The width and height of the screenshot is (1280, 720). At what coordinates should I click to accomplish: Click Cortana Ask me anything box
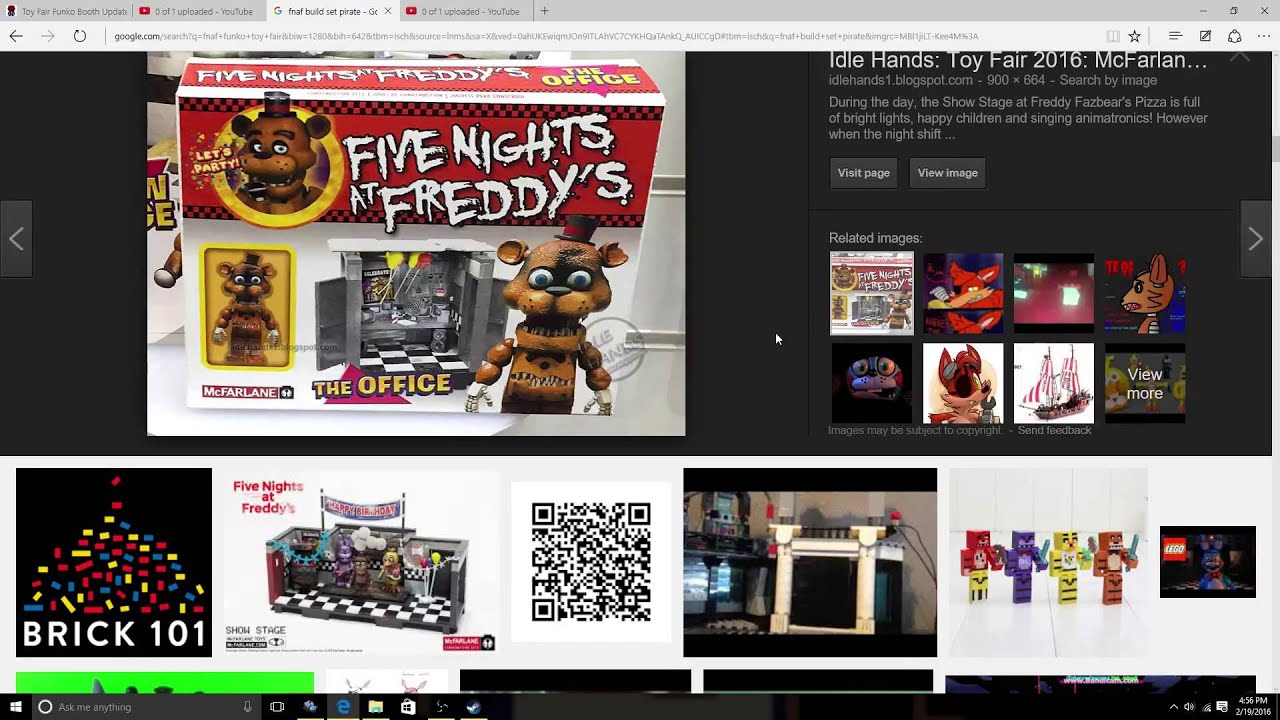pyautogui.click(x=145, y=707)
